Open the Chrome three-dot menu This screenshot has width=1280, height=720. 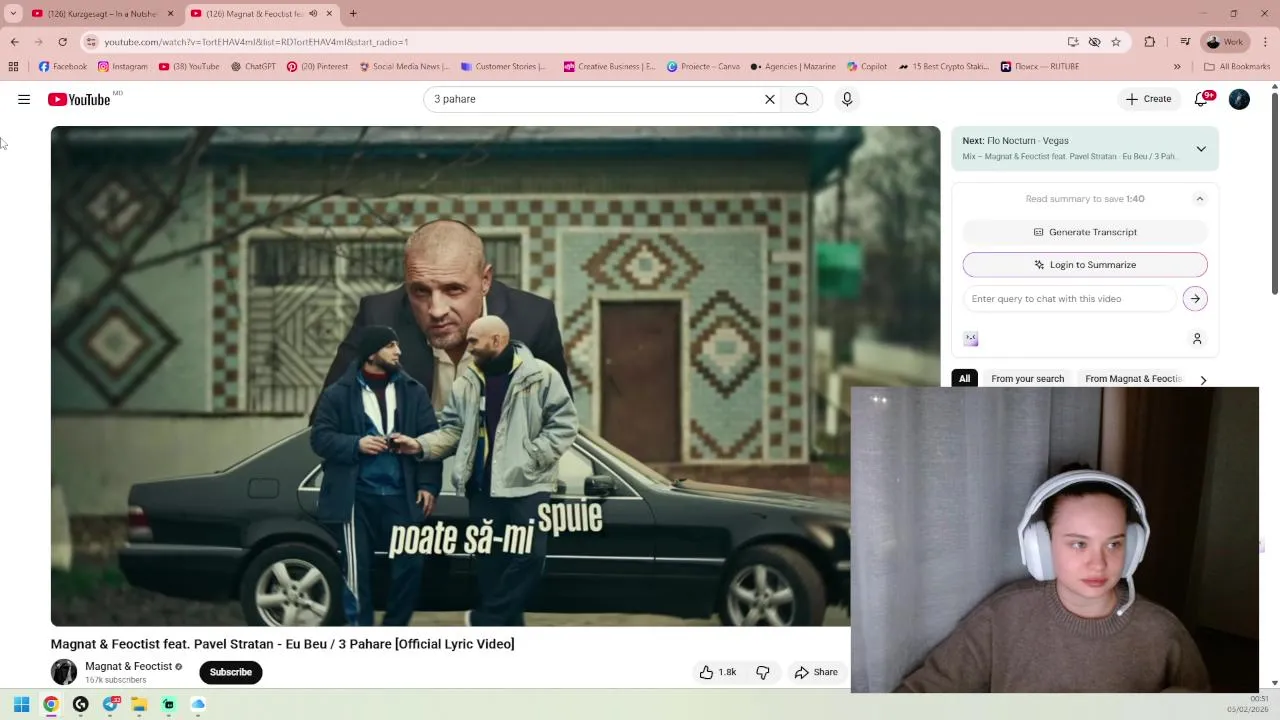(1265, 42)
